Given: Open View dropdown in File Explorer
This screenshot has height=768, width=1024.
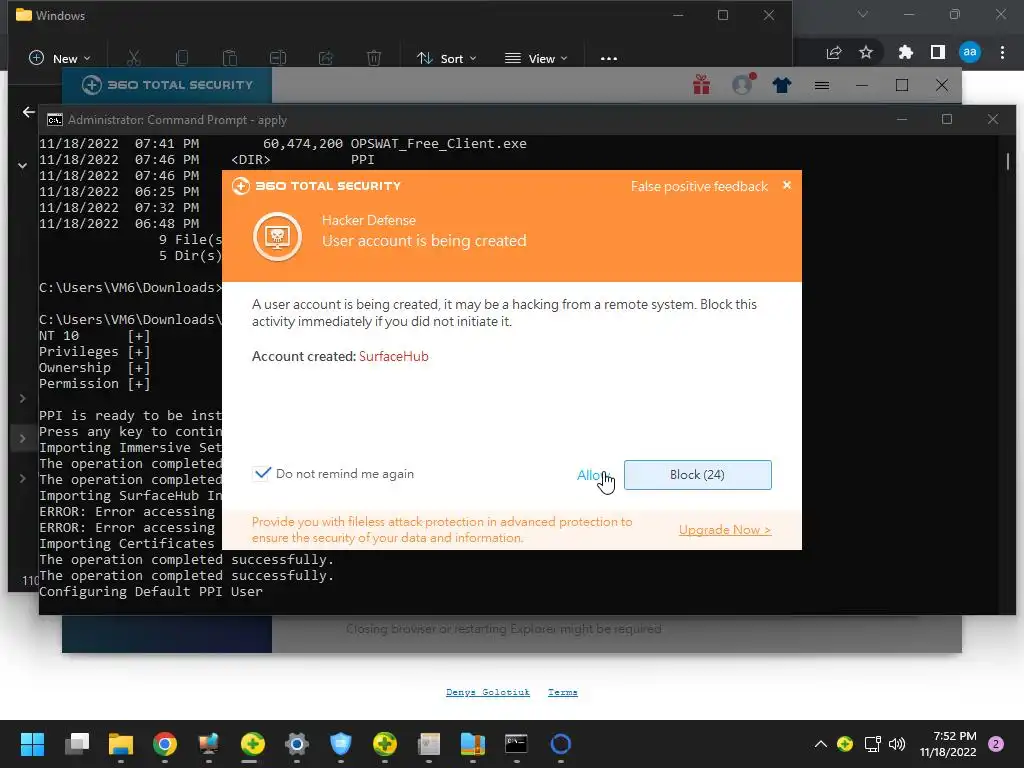Looking at the screenshot, I should point(536,58).
